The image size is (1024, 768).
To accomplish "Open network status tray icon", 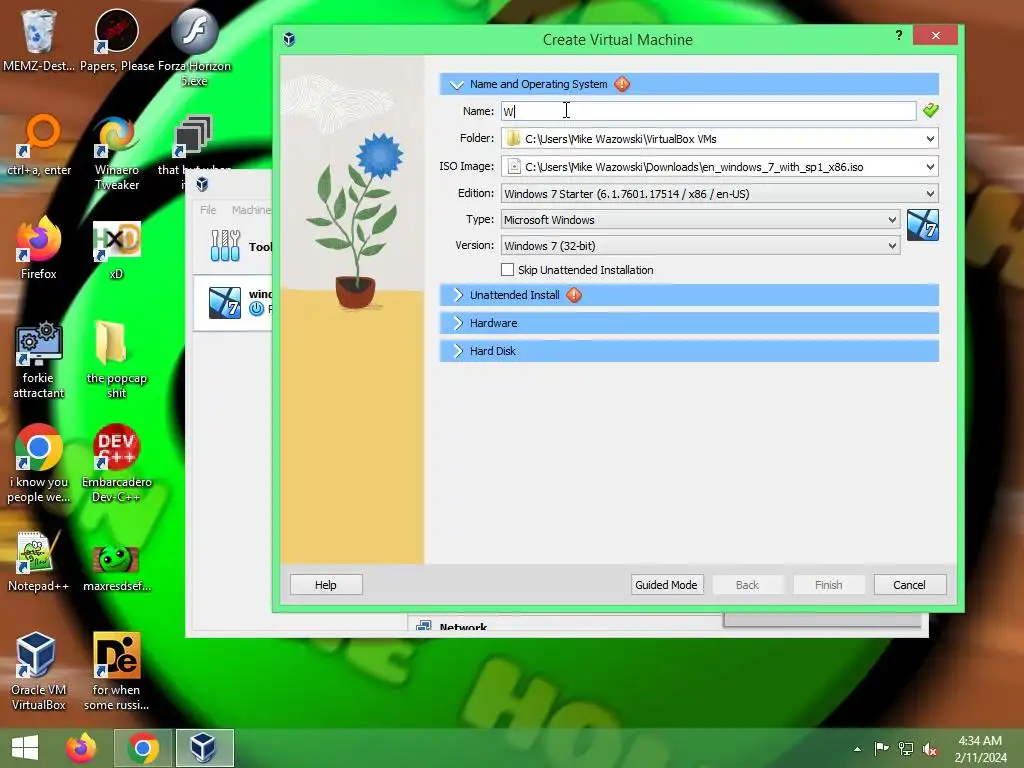I will coord(906,748).
